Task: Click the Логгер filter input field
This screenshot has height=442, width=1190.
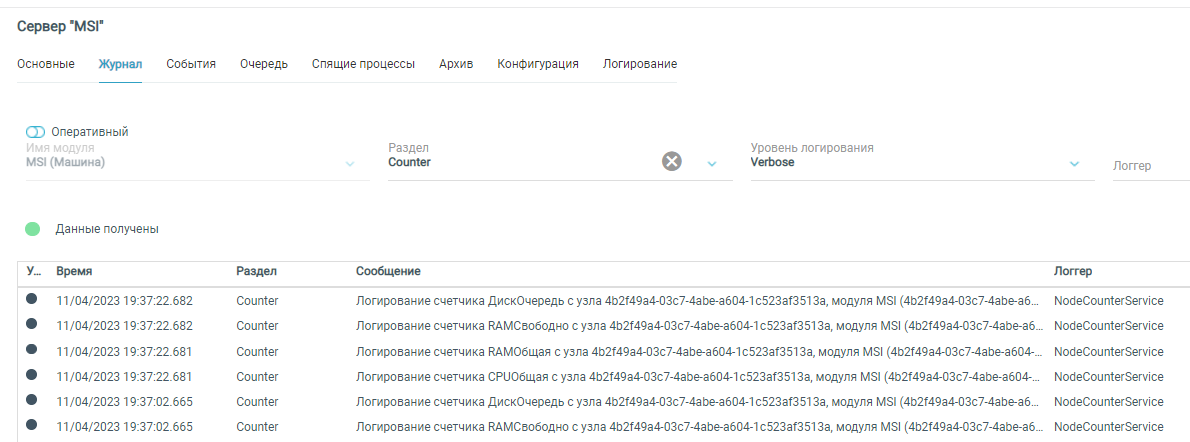Action: point(1148,166)
